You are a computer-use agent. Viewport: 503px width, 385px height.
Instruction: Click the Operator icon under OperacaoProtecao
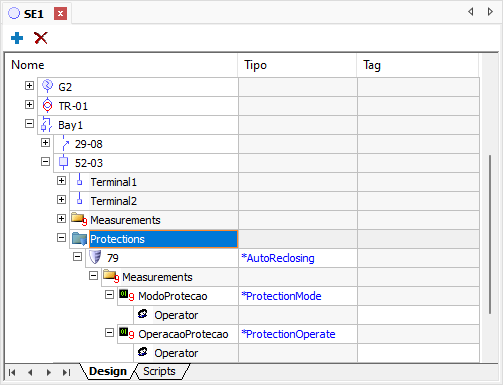143,351
